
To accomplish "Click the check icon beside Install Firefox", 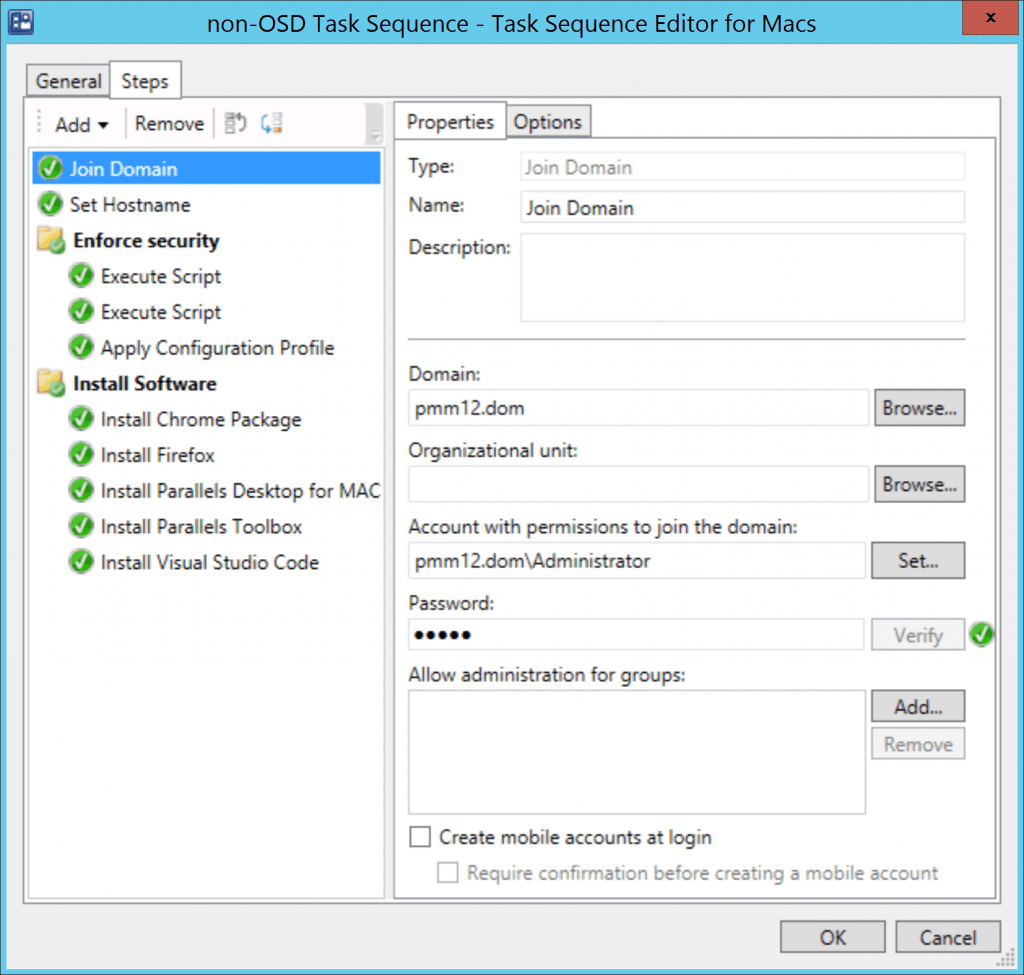I will [81, 455].
